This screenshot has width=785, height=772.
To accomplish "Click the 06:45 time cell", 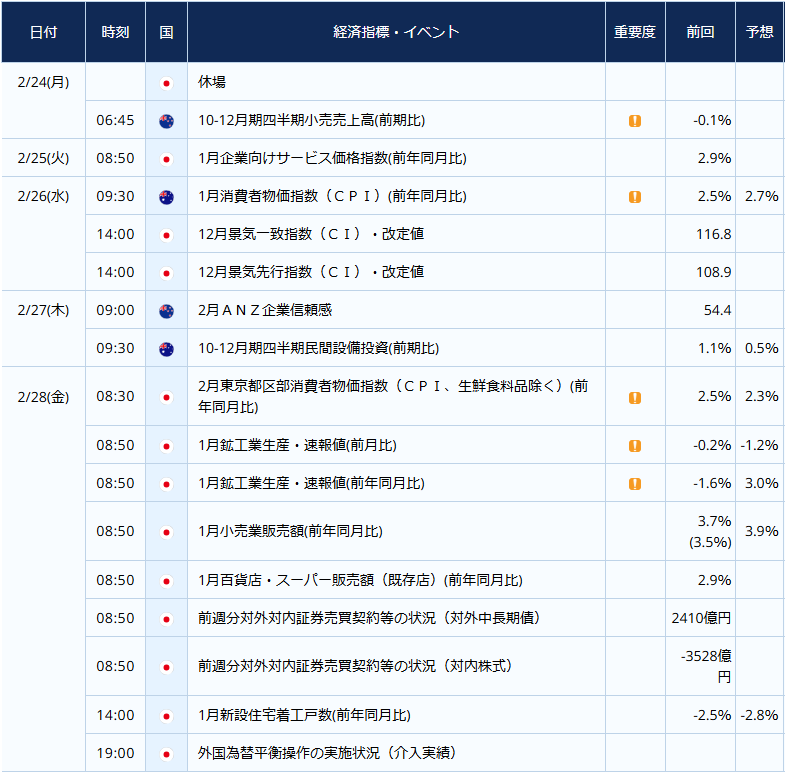I will [x=116, y=120].
